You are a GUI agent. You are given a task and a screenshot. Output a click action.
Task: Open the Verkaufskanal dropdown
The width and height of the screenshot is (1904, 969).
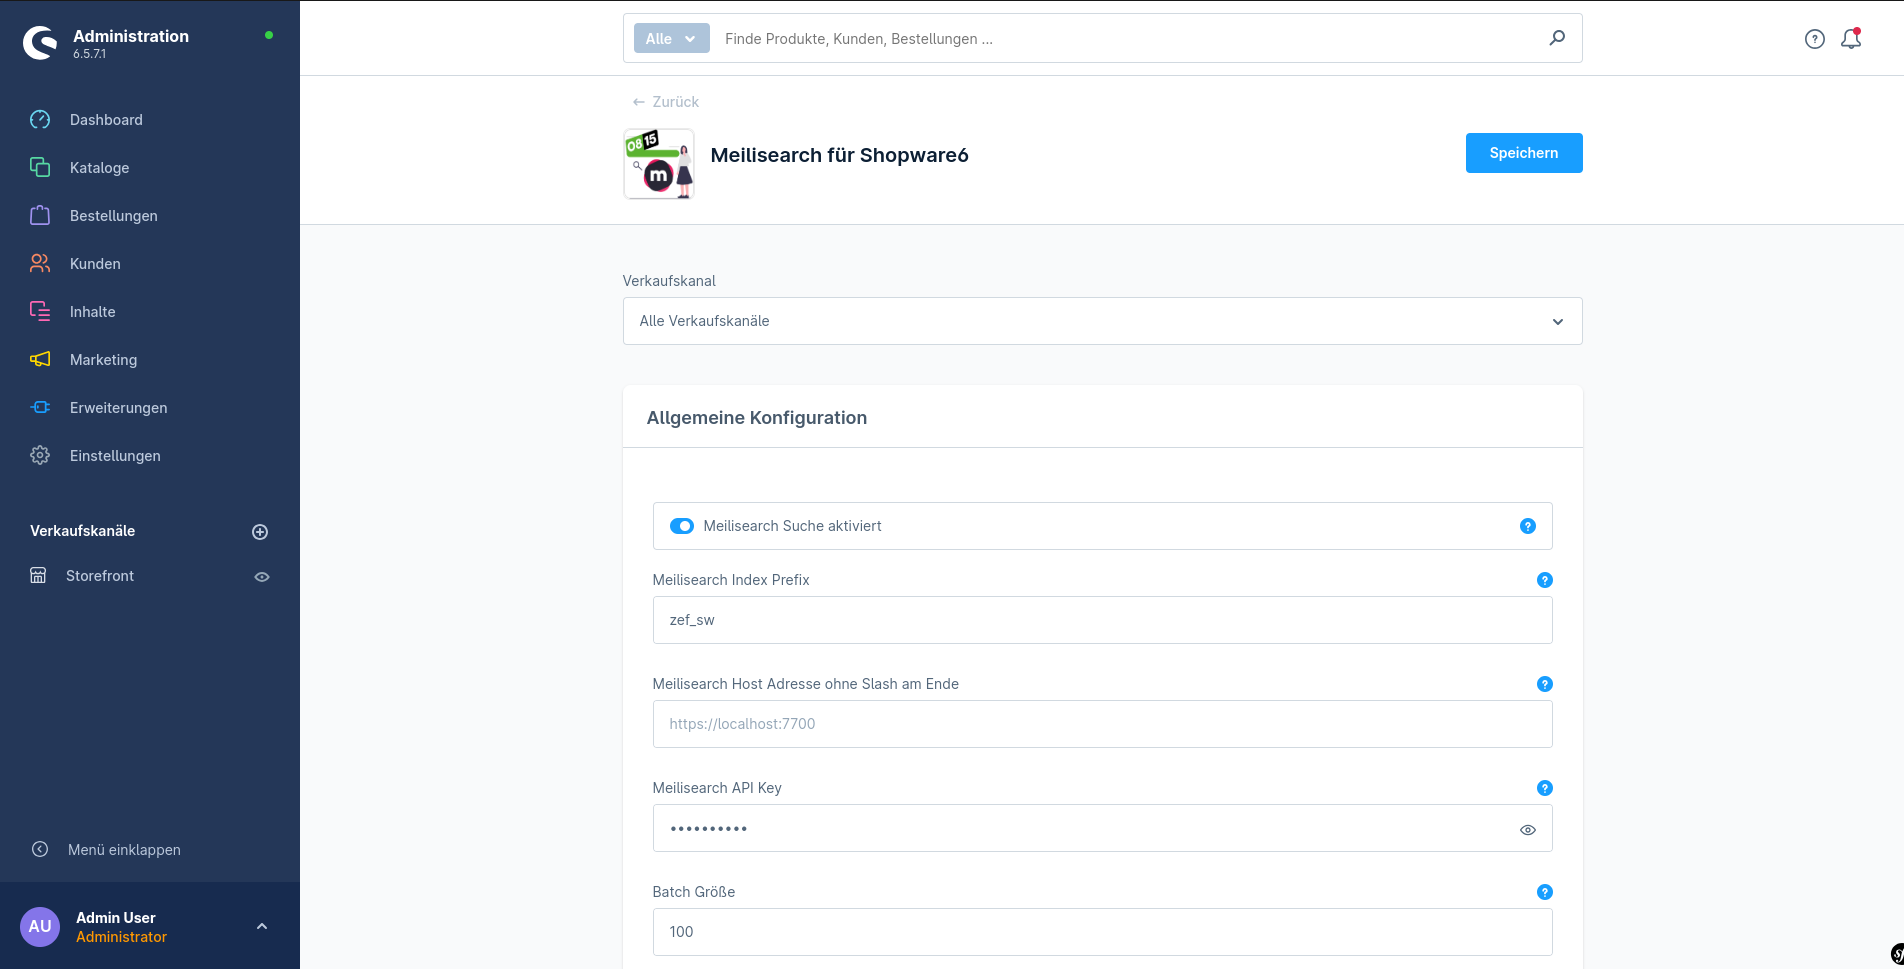(1102, 321)
